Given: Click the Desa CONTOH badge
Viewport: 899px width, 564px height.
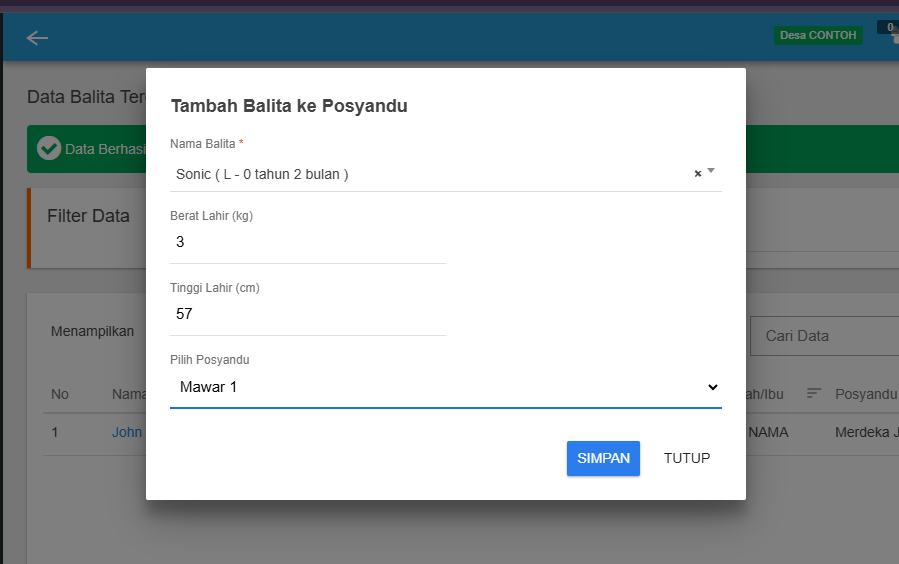Looking at the screenshot, I should click(818, 35).
